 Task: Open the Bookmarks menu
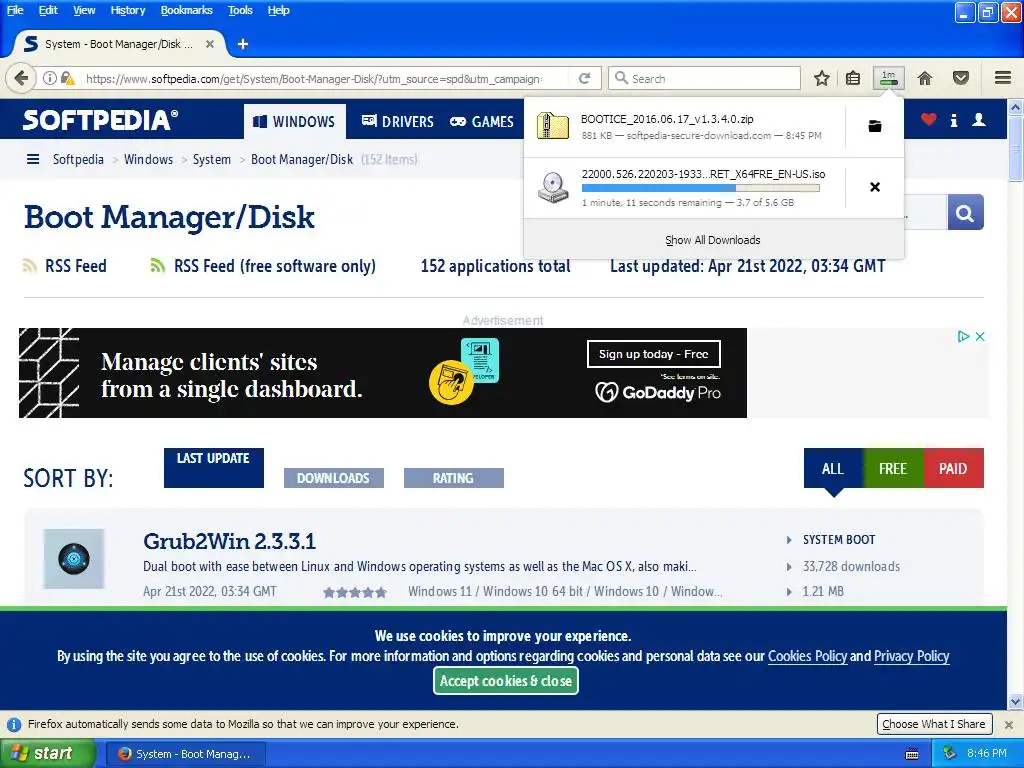[x=186, y=10]
